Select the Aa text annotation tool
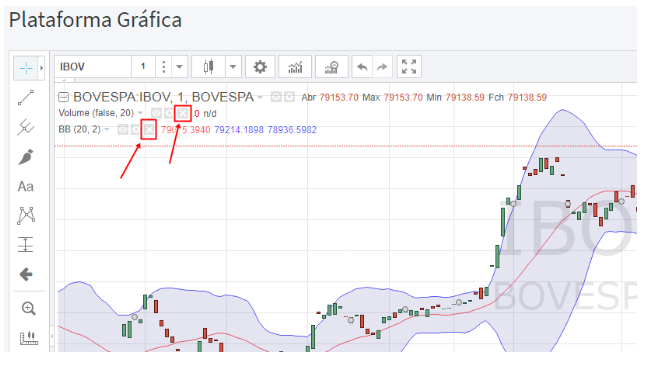This screenshot has width=645, height=366. [x=26, y=187]
